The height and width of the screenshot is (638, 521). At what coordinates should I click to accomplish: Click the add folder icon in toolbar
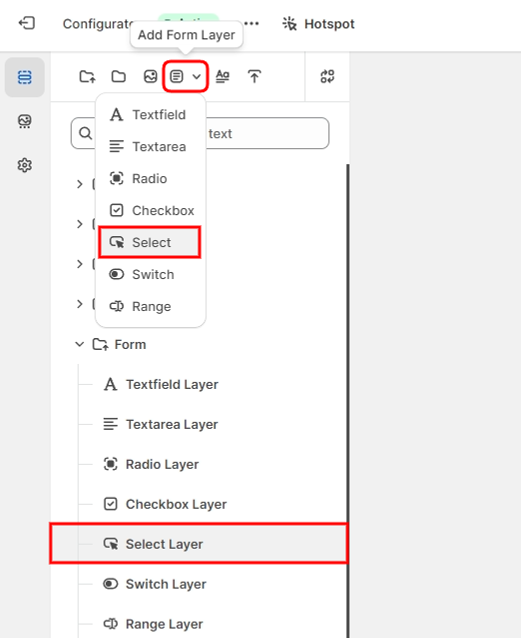coord(118,76)
